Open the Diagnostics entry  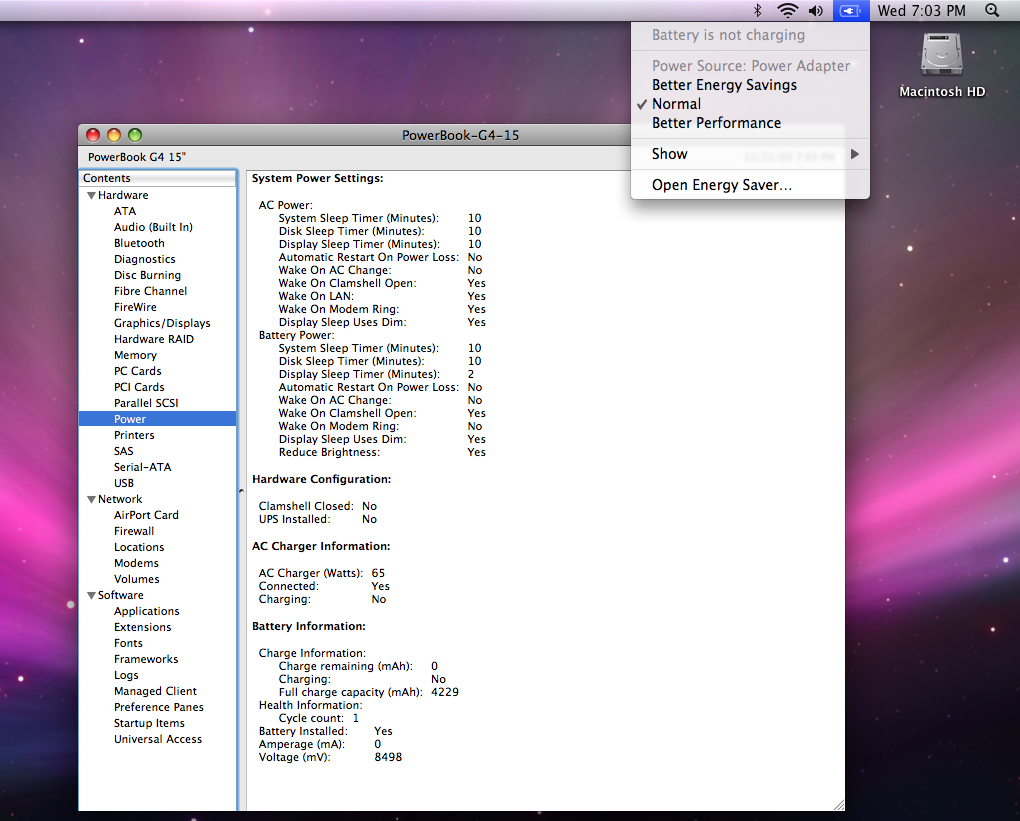(x=157, y=259)
